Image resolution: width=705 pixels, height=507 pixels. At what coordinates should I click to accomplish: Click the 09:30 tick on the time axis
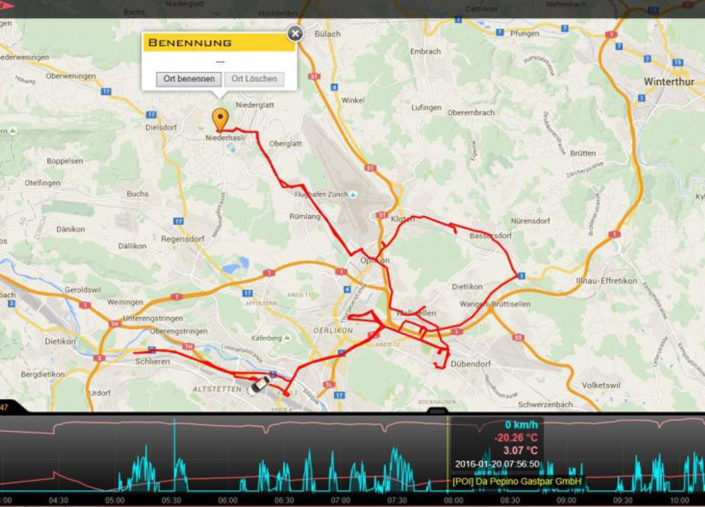[x=623, y=500]
